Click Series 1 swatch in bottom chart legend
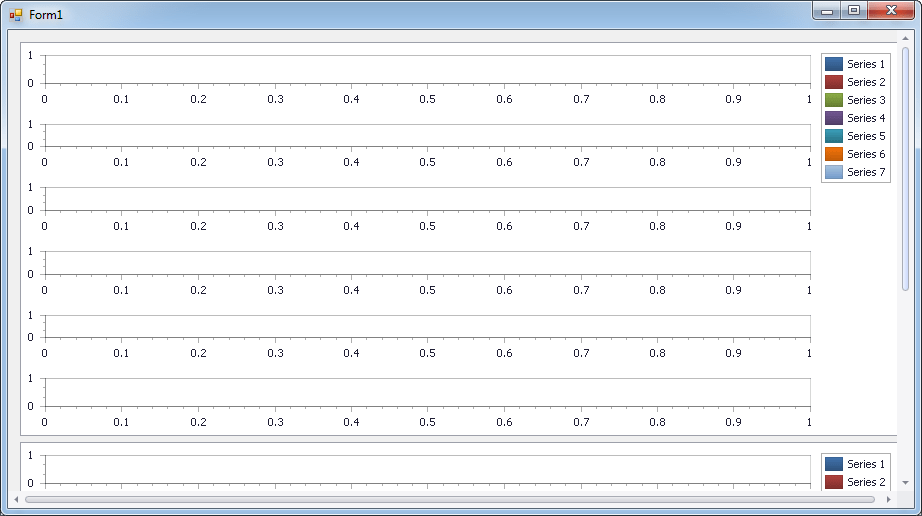The height and width of the screenshot is (516, 922). [x=834, y=464]
